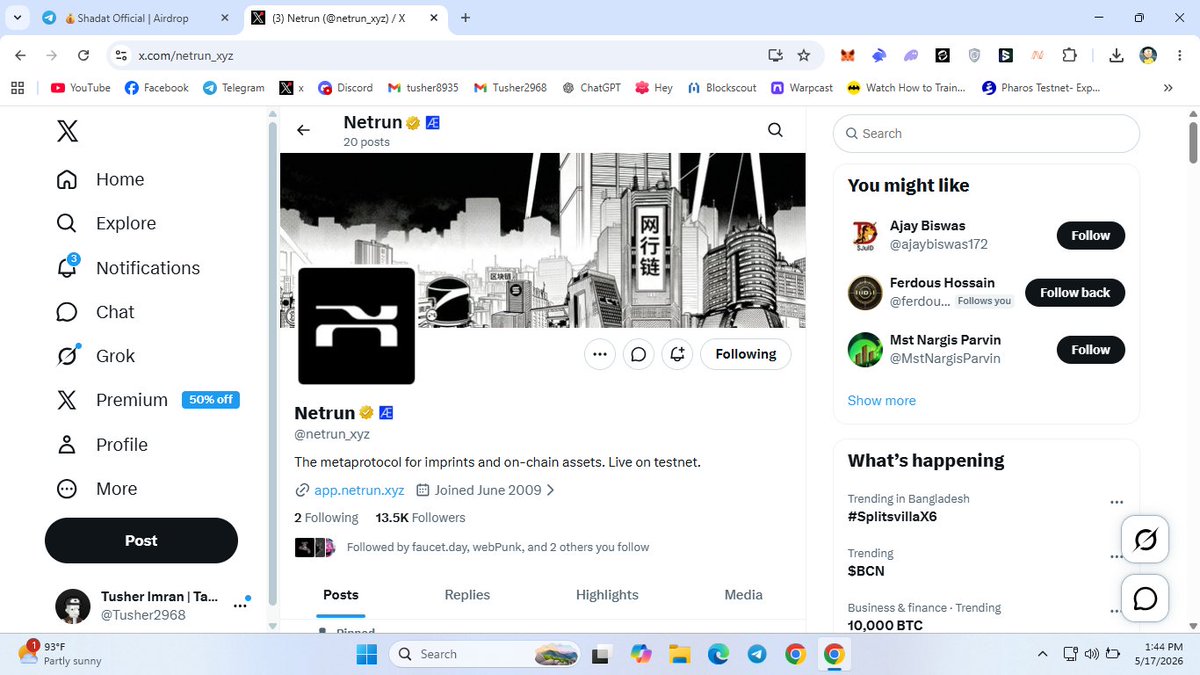
Task: Open MetaMask extension icon
Action: pos(847,56)
